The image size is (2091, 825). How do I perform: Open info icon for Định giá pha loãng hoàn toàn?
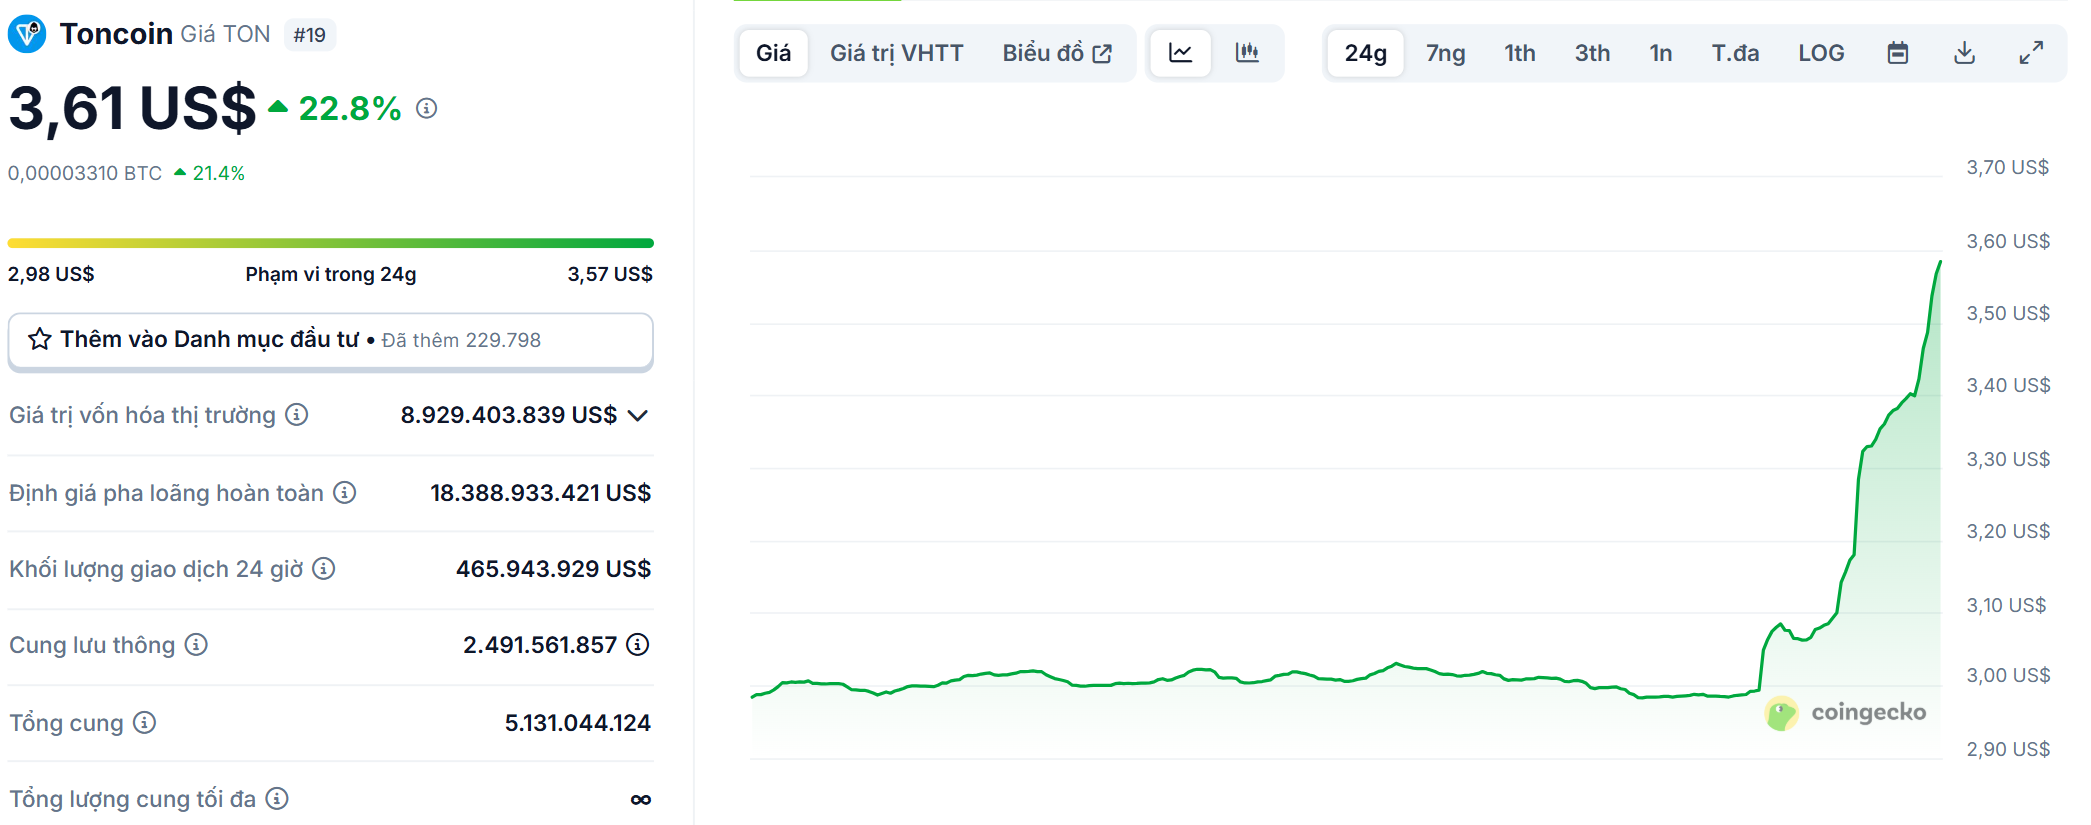coord(345,492)
